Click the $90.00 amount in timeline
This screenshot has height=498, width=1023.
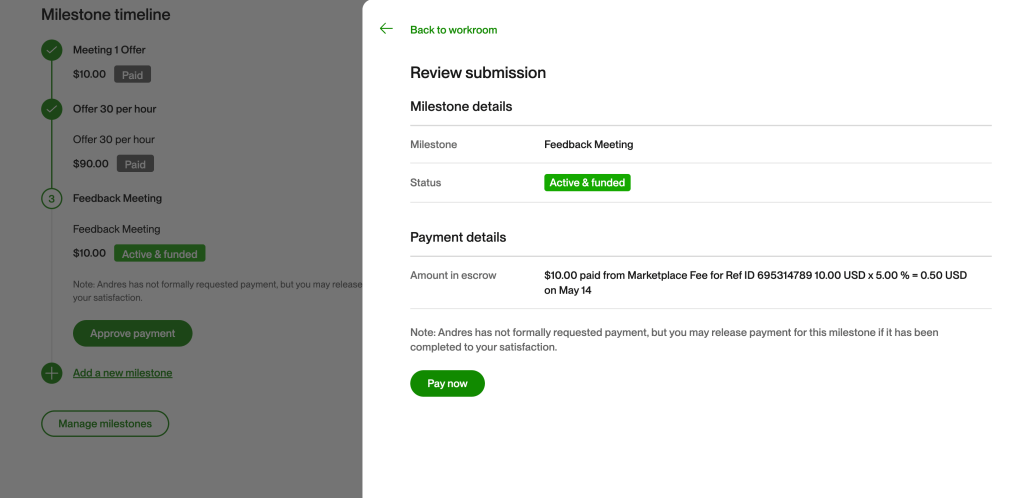[91, 164]
